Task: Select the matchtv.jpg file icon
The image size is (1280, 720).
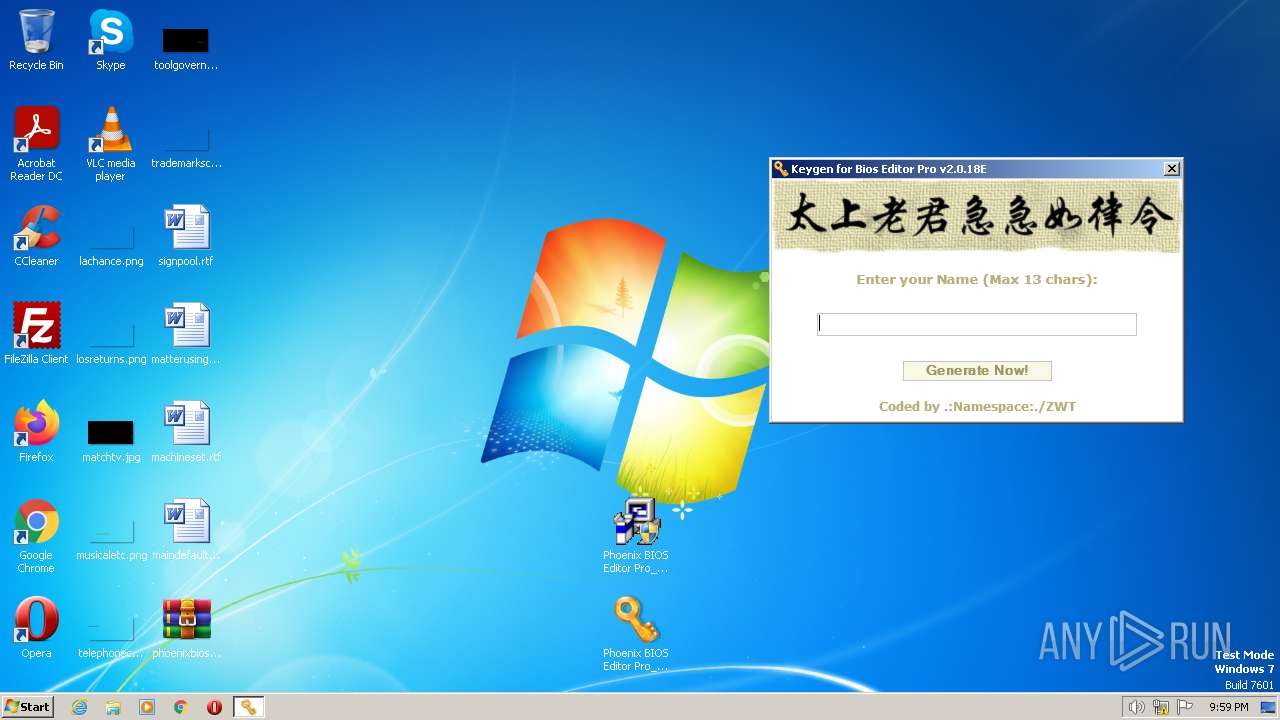Action: pos(111,440)
